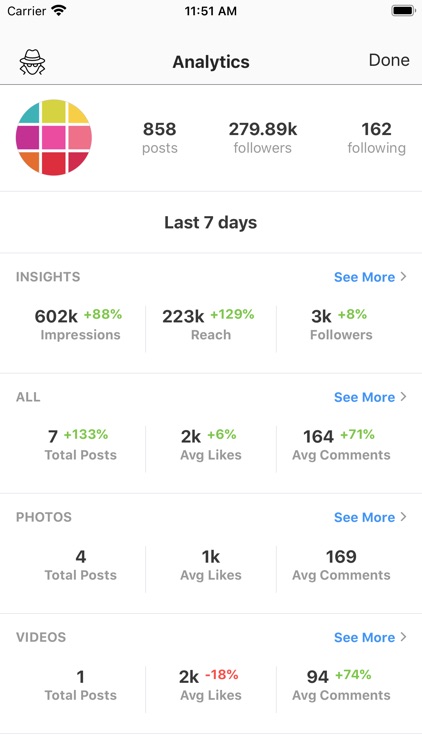422x750 pixels.
Task: Open See More for Photos
Action: point(364,517)
